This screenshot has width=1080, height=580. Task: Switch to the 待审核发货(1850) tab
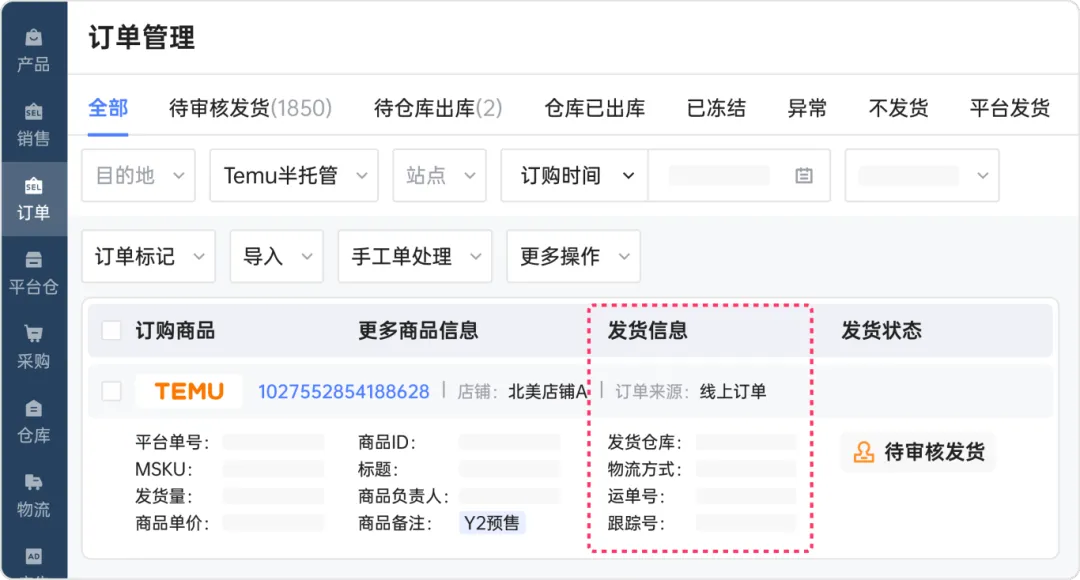click(x=251, y=108)
